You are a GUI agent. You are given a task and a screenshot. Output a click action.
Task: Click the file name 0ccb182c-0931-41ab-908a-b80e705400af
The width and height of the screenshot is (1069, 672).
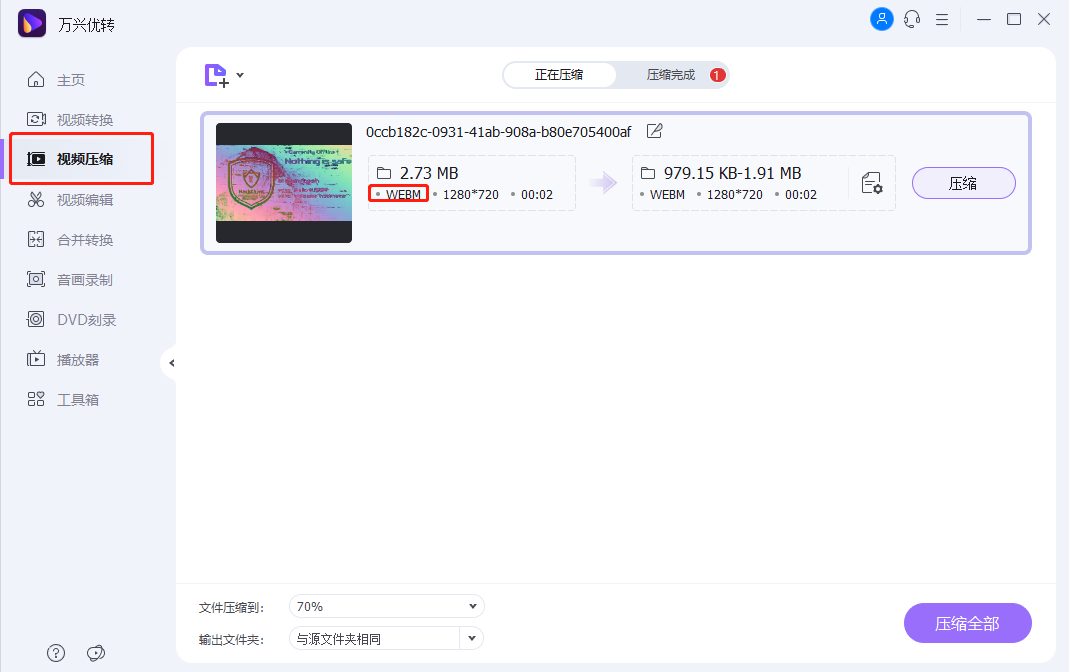pos(498,132)
